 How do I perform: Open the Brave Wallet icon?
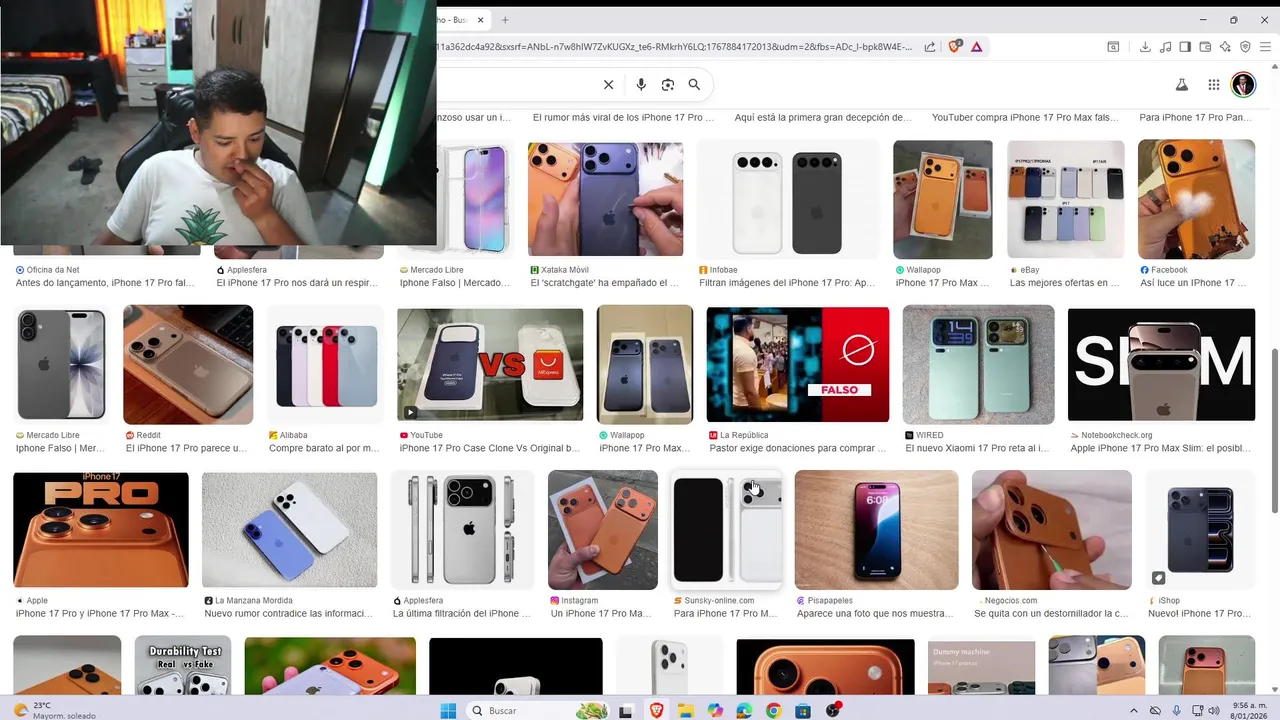pos(1205,47)
